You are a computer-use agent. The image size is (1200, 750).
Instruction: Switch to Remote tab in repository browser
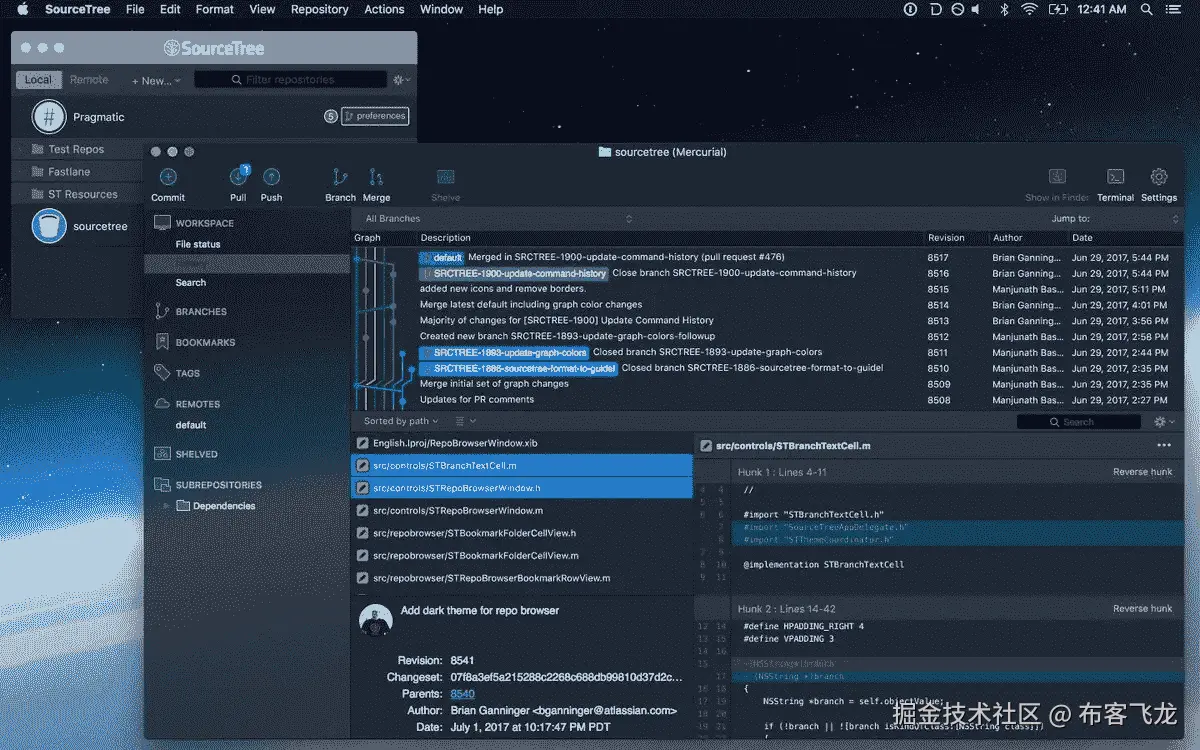coord(89,80)
